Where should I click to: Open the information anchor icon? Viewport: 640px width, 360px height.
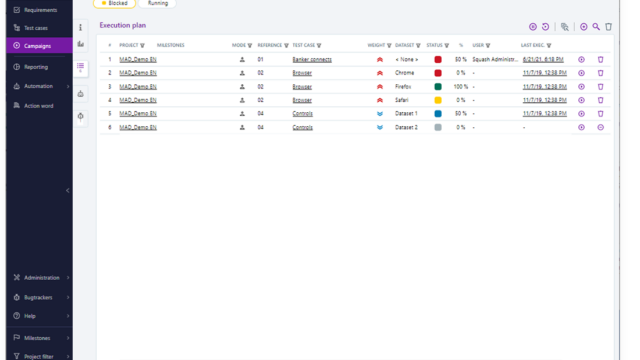[x=80, y=28]
